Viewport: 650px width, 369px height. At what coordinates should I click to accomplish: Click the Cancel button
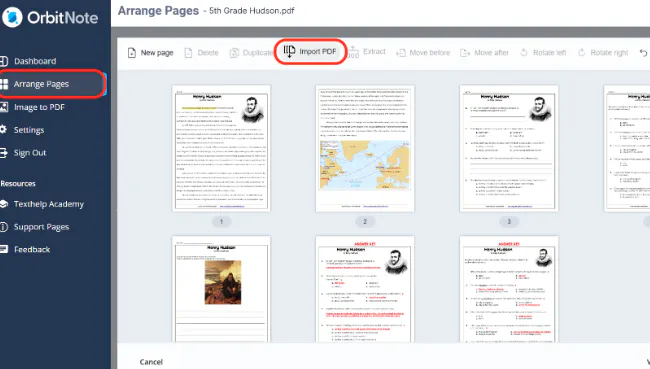pyautogui.click(x=151, y=362)
